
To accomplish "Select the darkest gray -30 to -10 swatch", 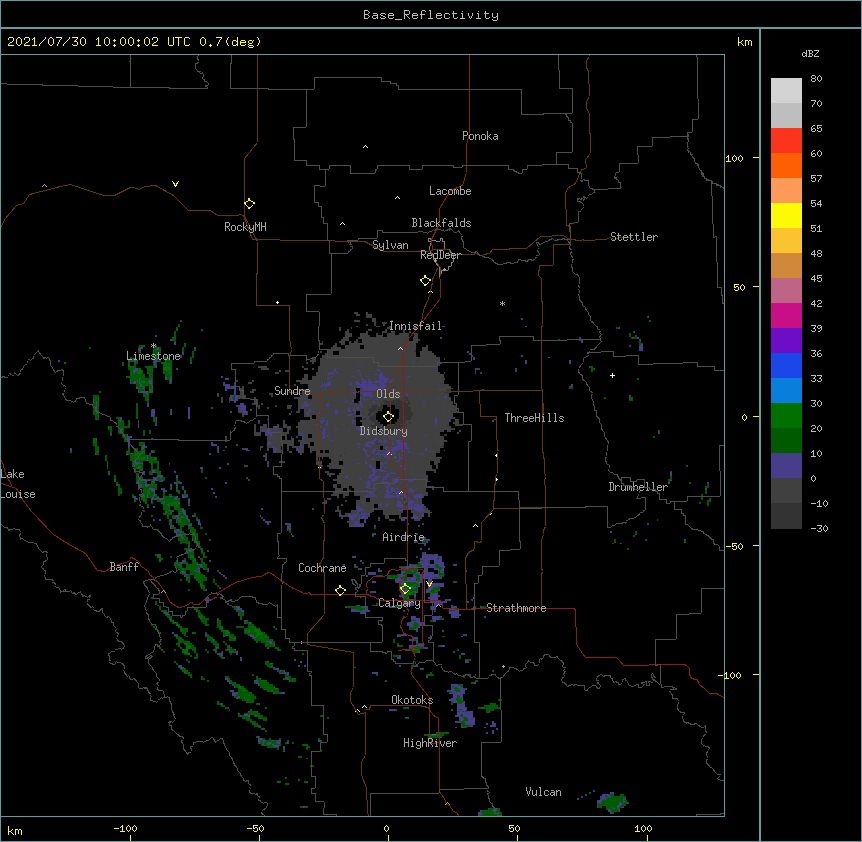I will tap(786, 516).
